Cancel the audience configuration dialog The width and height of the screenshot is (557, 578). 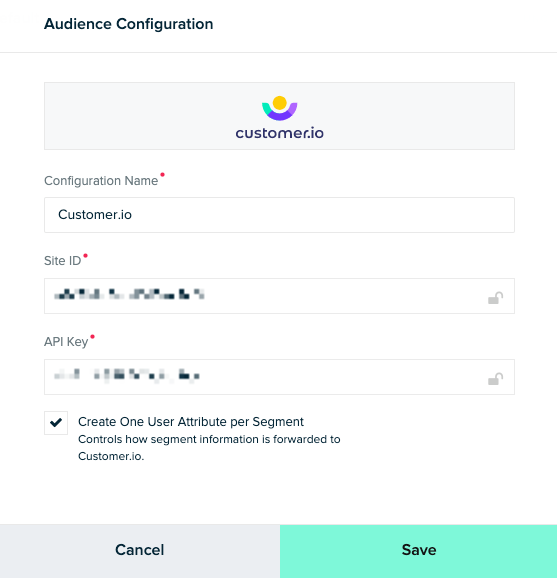(x=140, y=551)
